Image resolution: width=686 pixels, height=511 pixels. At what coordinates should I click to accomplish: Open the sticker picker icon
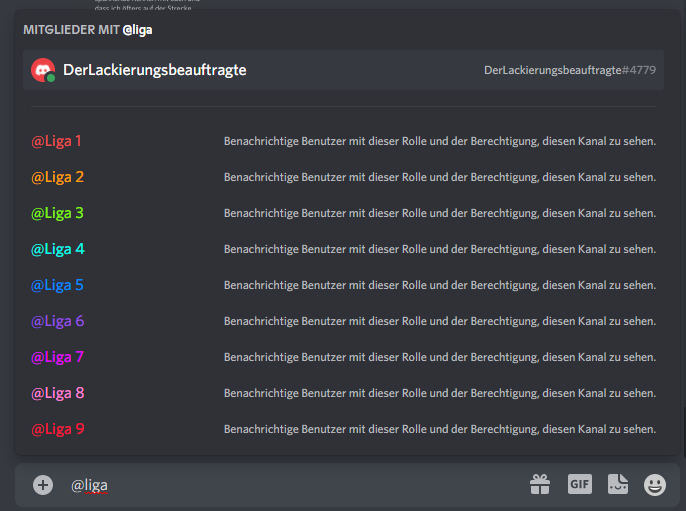click(618, 485)
